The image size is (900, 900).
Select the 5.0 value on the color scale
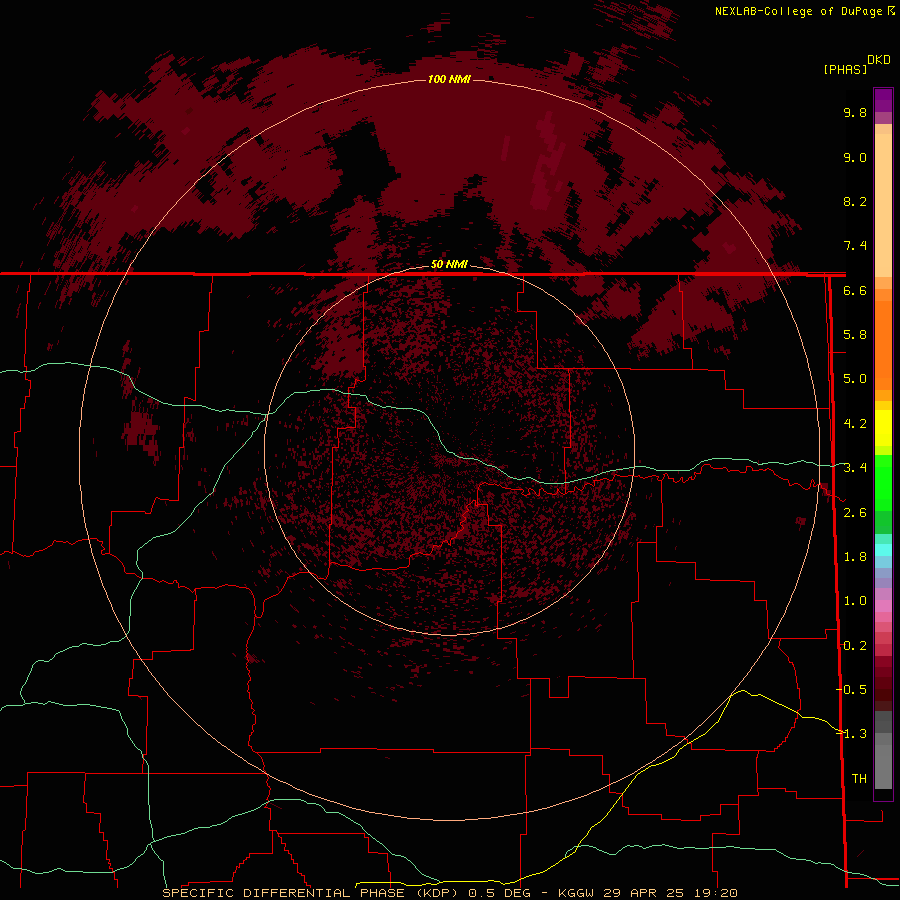855,379
